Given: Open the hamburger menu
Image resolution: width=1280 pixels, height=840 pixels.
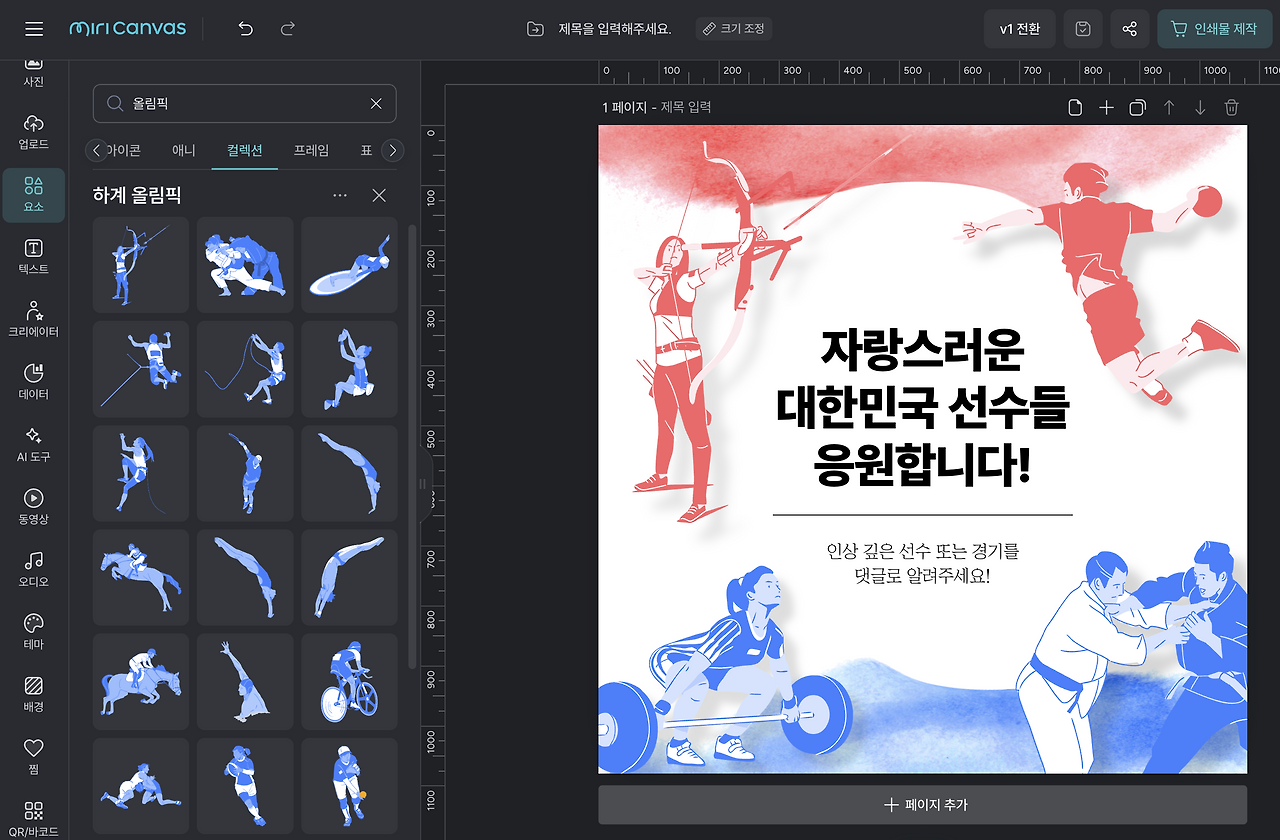Looking at the screenshot, I should coord(35,28).
